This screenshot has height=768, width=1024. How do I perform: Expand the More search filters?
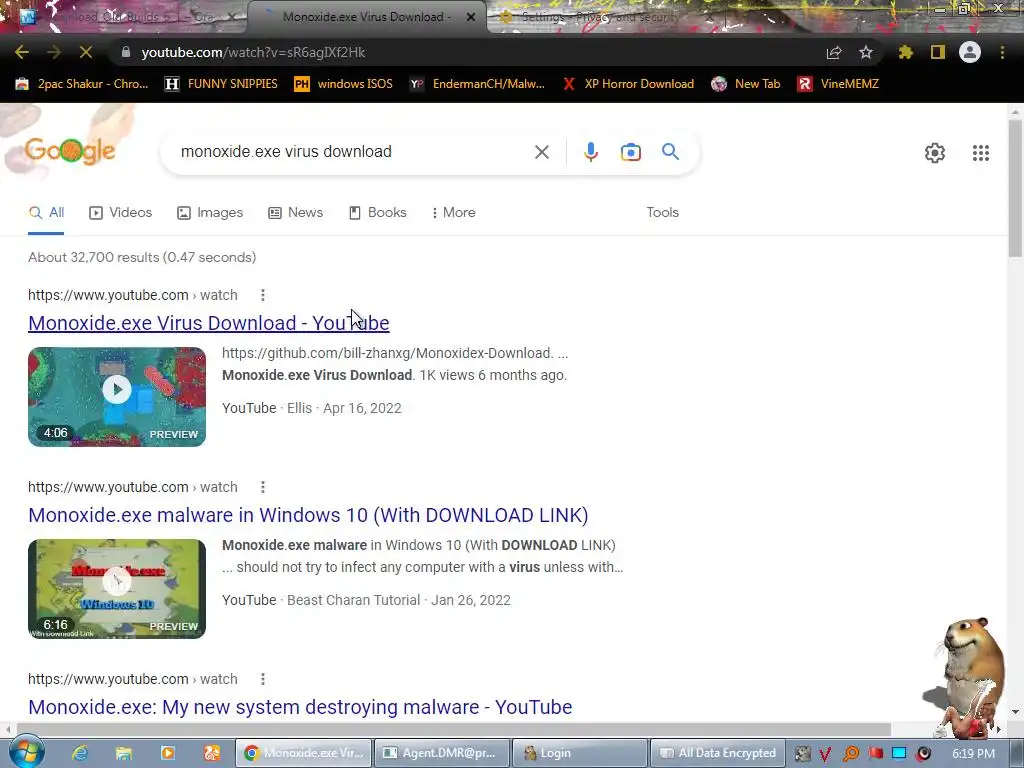tap(454, 212)
